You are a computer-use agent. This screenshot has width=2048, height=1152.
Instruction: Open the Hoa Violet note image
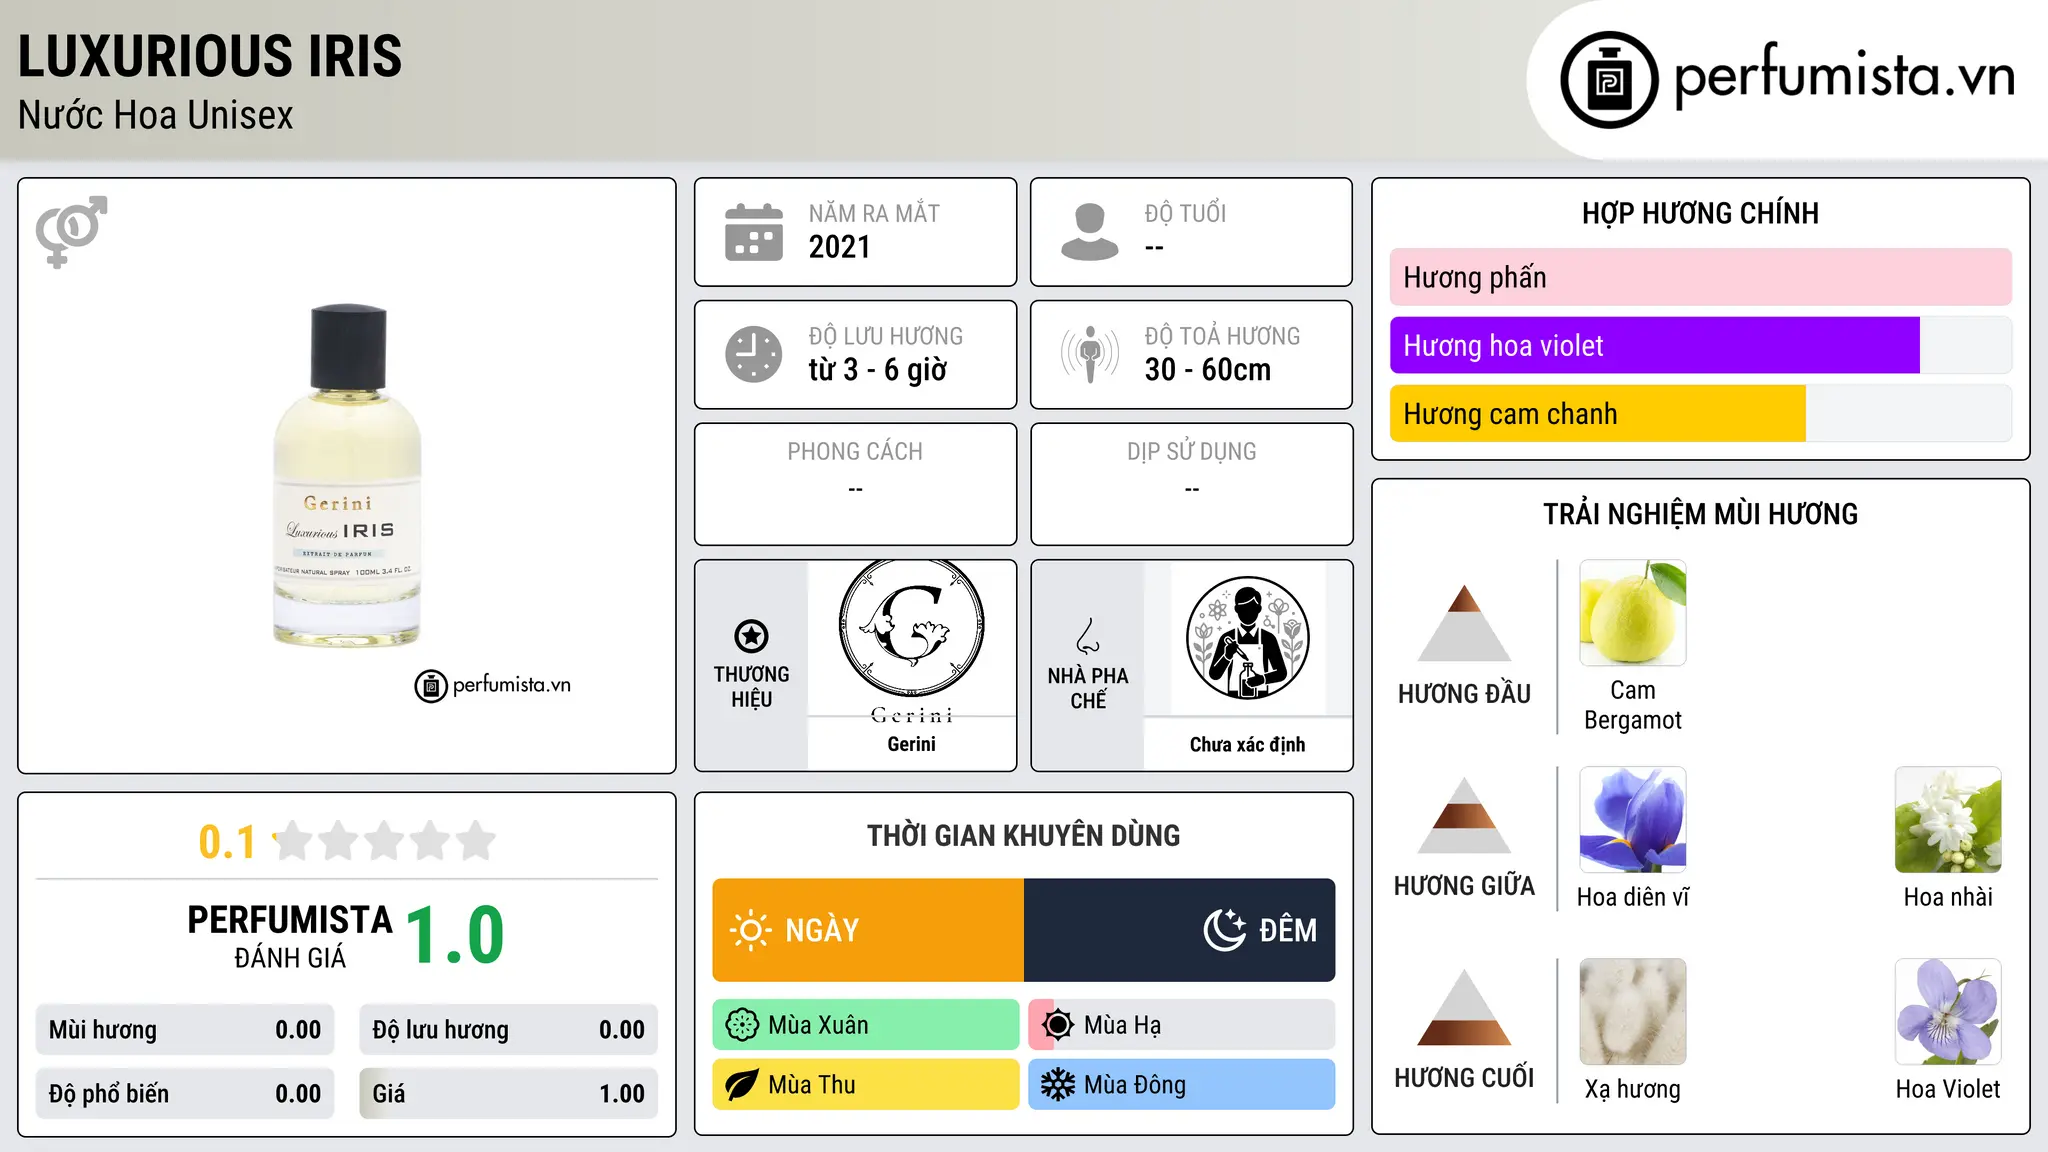tap(1948, 1012)
